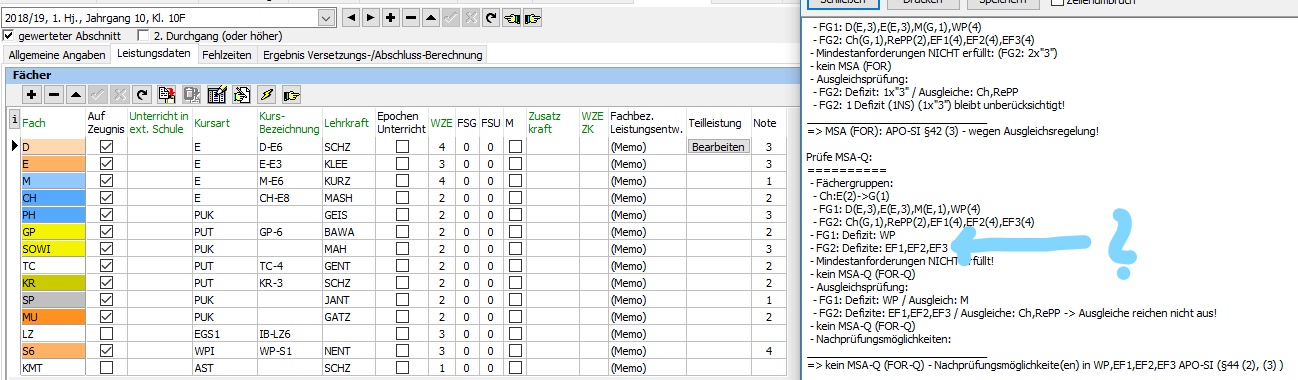Switch to 'Allgemeine Angaben' tab
This screenshot has width=1298, height=380.
(57, 54)
